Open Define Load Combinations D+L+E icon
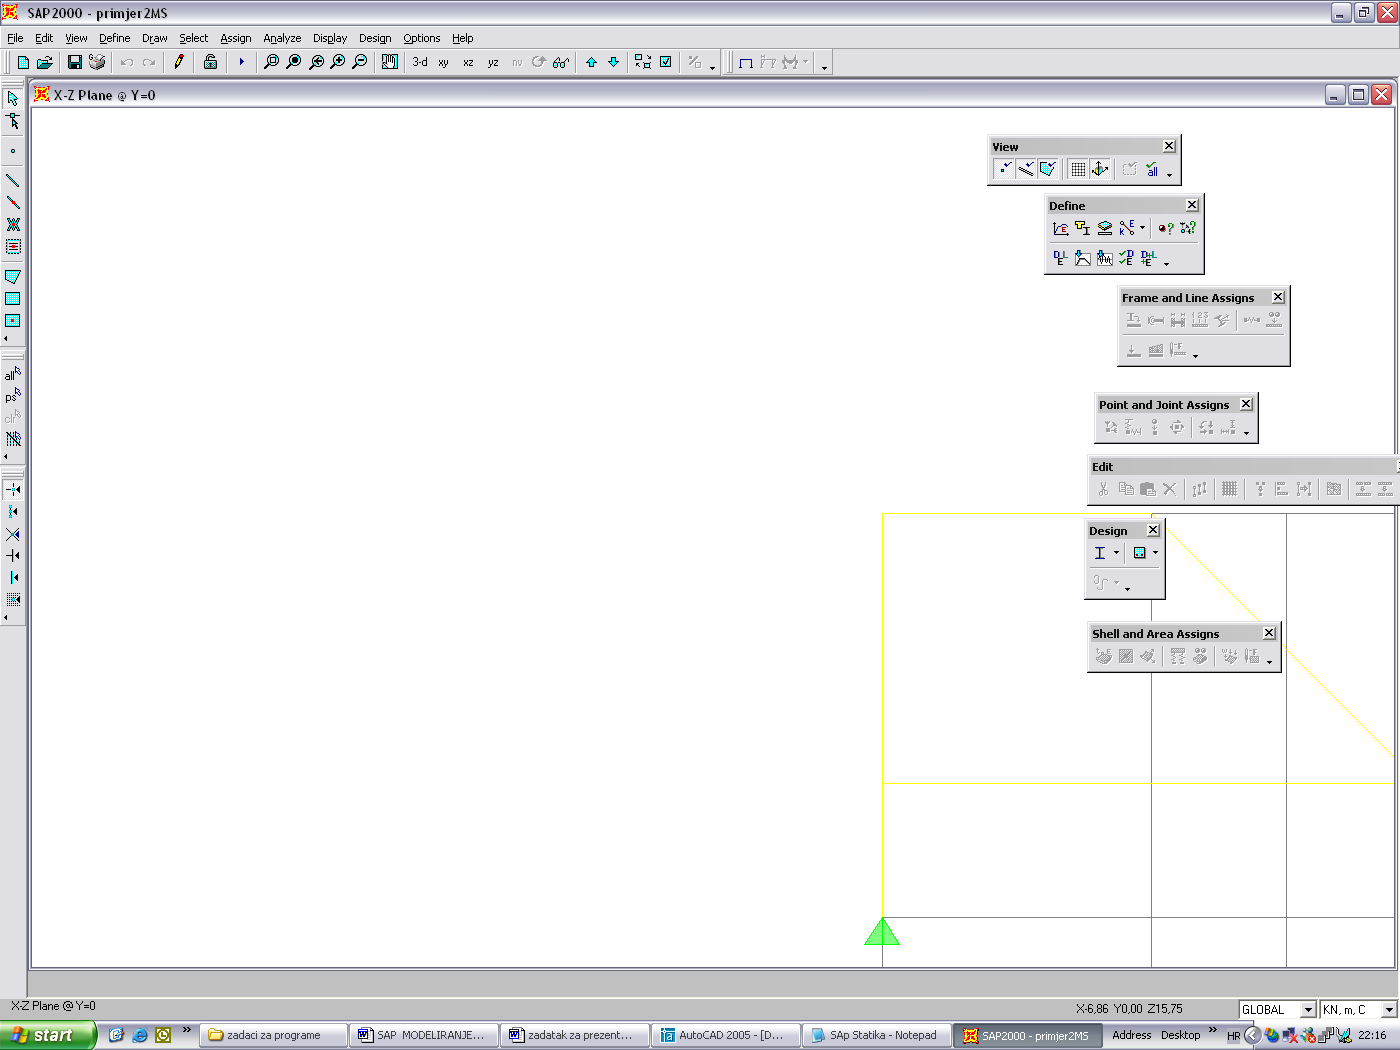 pyautogui.click(x=1148, y=258)
